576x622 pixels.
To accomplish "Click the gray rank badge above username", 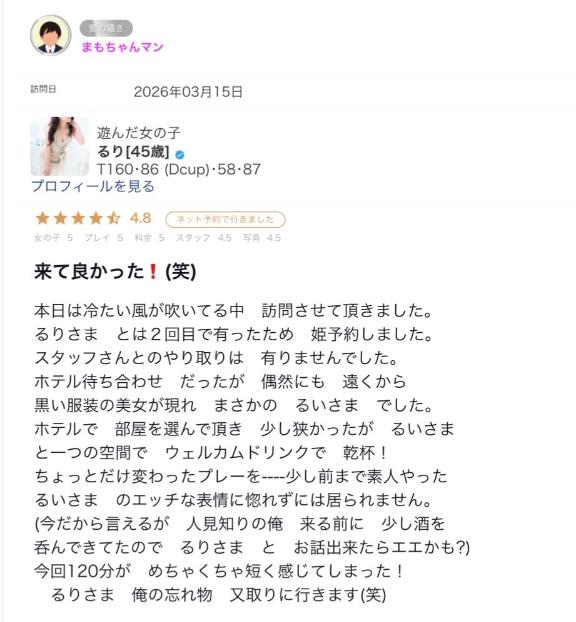I will click(x=106, y=28).
